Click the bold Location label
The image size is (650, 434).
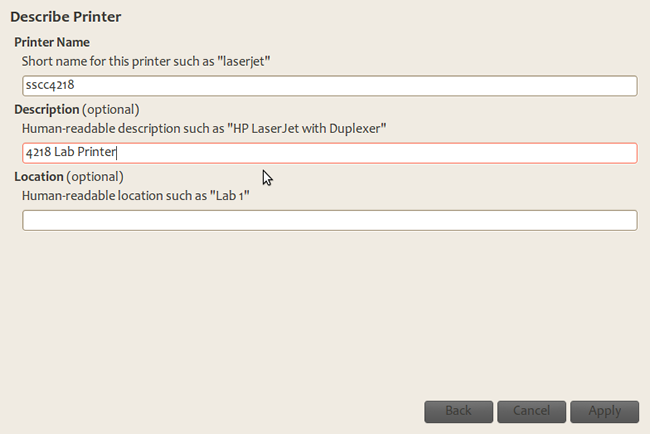39,176
